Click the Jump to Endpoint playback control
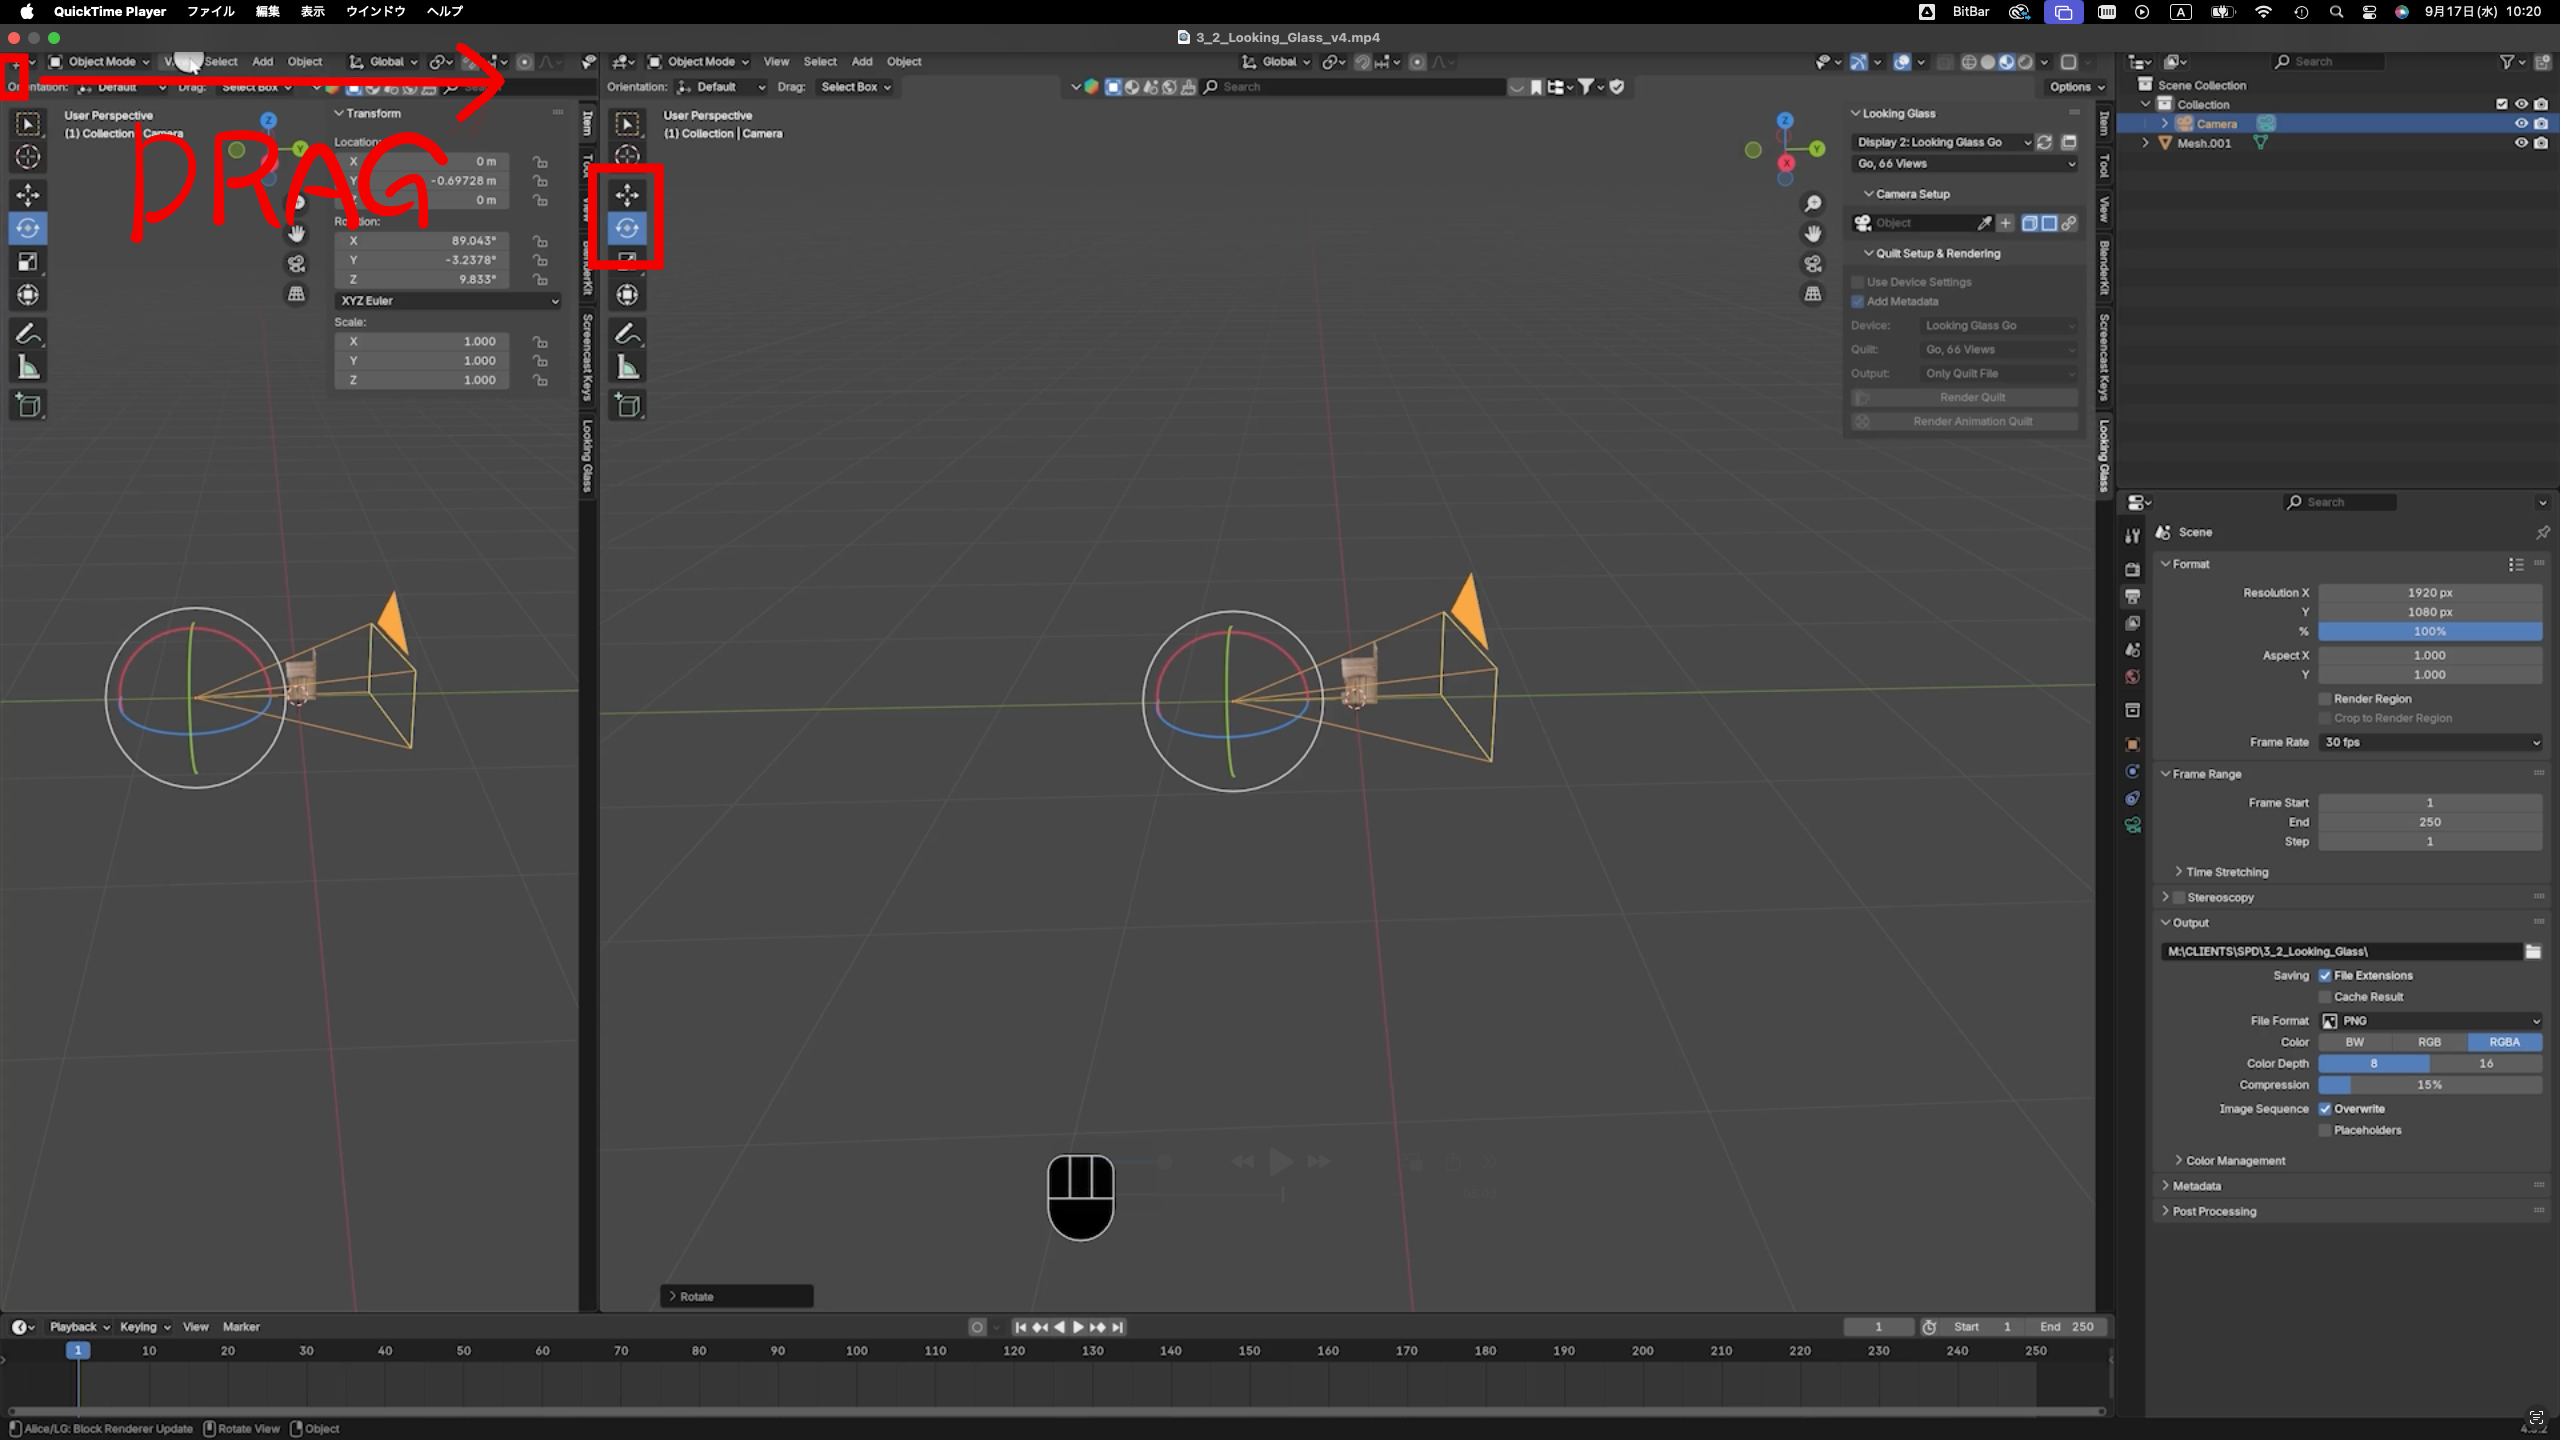 [1118, 1327]
